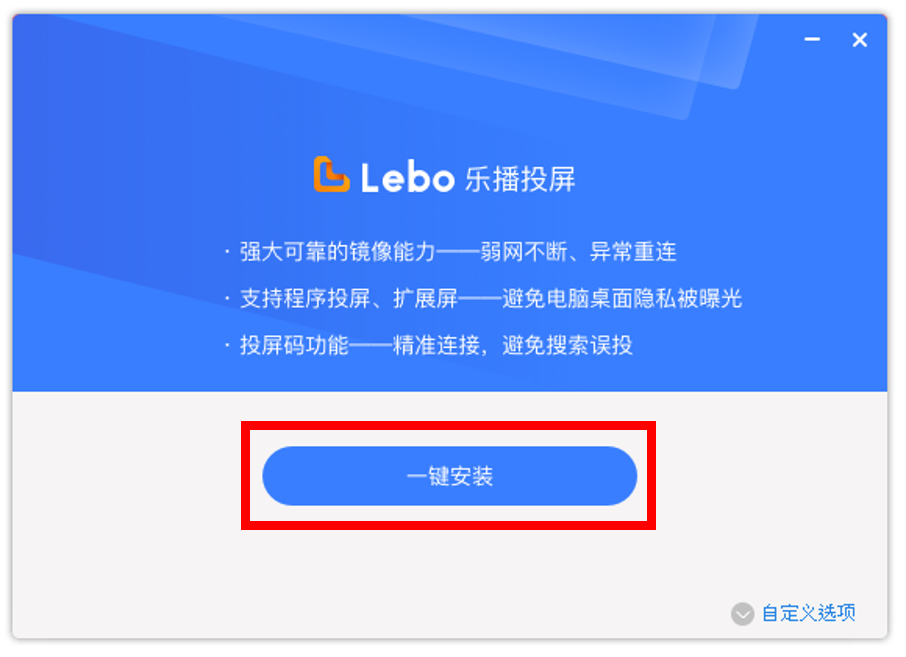Select the 投屏码功能 feature text
Image resolution: width=906 pixels, height=657 pixels.
[x=294, y=346]
